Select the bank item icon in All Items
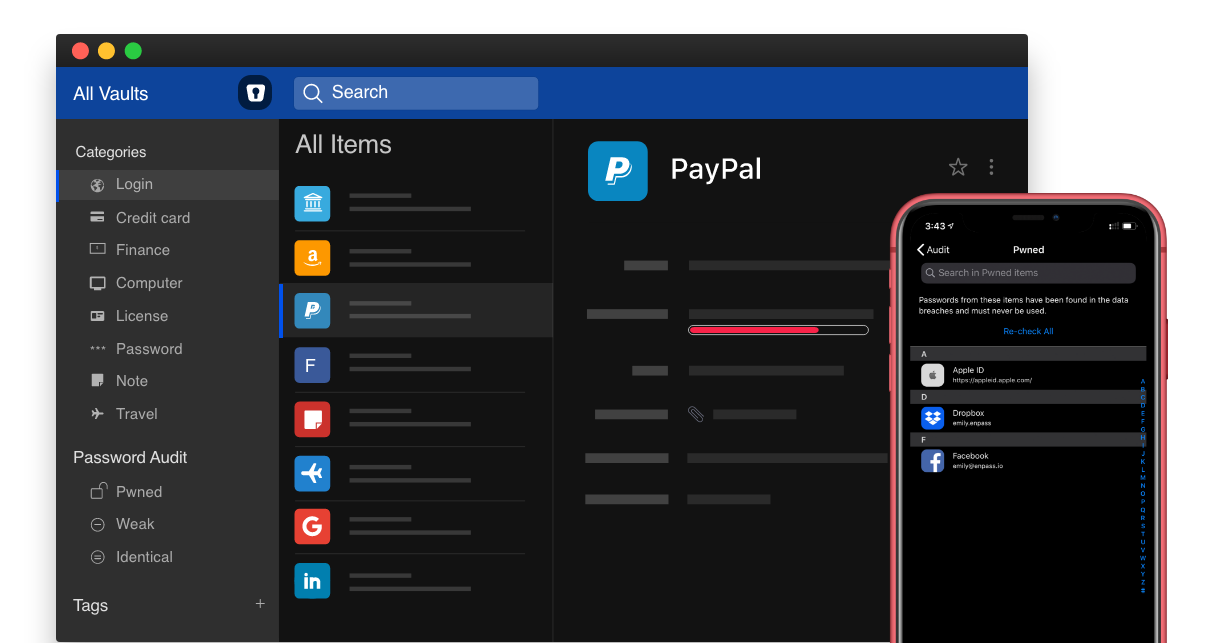The image size is (1210, 643). click(x=312, y=203)
